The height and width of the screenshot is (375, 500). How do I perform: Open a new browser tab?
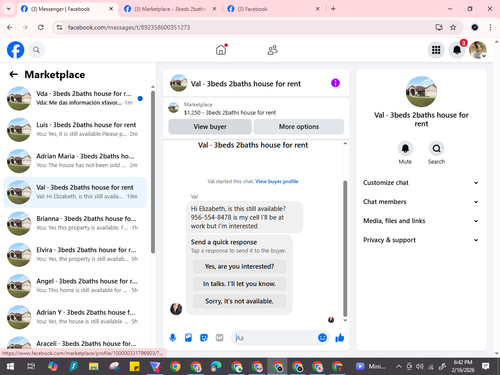click(x=333, y=9)
